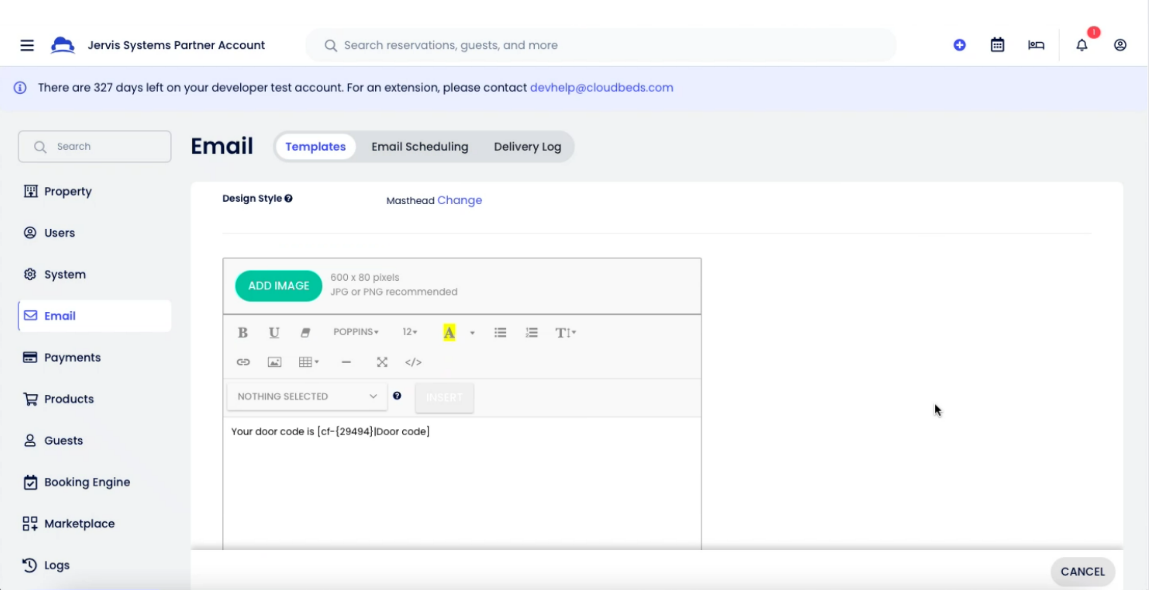Open the bed rooms icon in header
The width and height of the screenshot is (1149, 590).
coord(1036,45)
